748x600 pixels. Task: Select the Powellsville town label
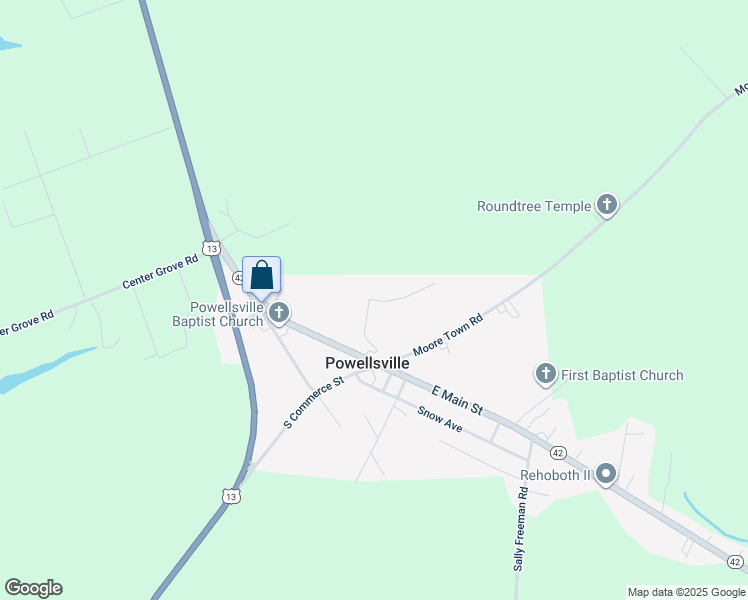pyautogui.click(x=367, y=363)
